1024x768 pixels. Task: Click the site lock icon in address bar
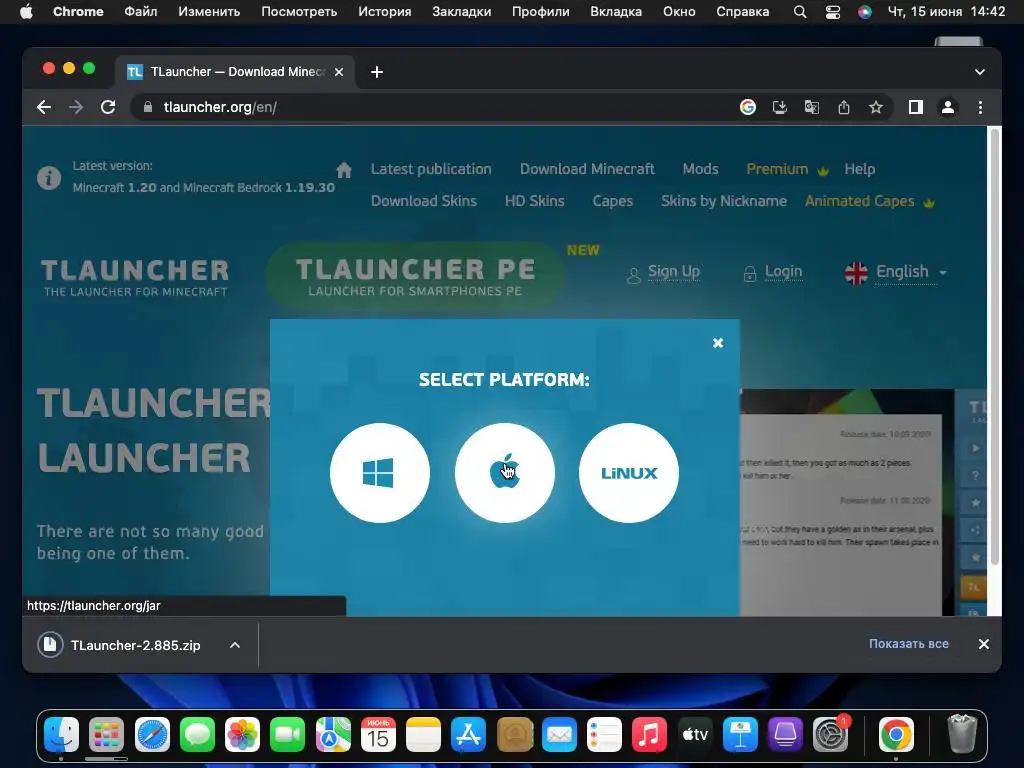point(148,107)
